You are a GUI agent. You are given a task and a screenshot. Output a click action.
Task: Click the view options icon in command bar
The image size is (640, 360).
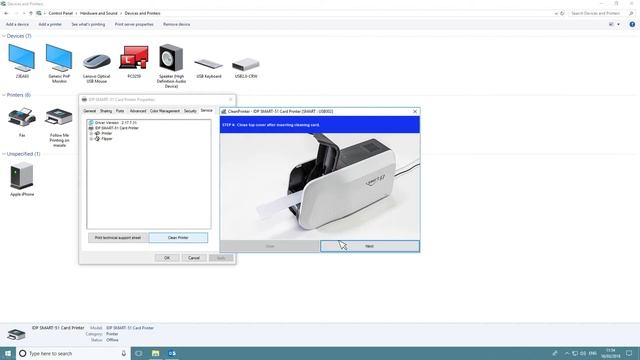[x=611, y=24]
